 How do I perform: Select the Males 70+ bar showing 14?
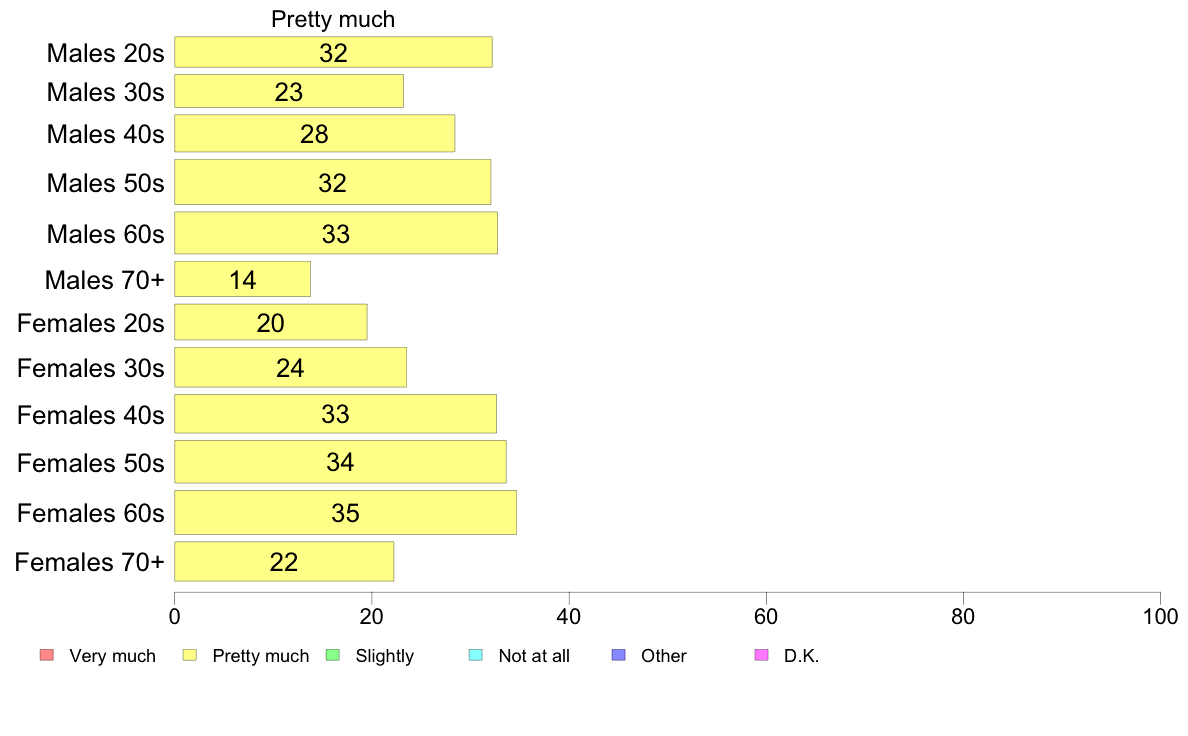(x=242, y=280)
